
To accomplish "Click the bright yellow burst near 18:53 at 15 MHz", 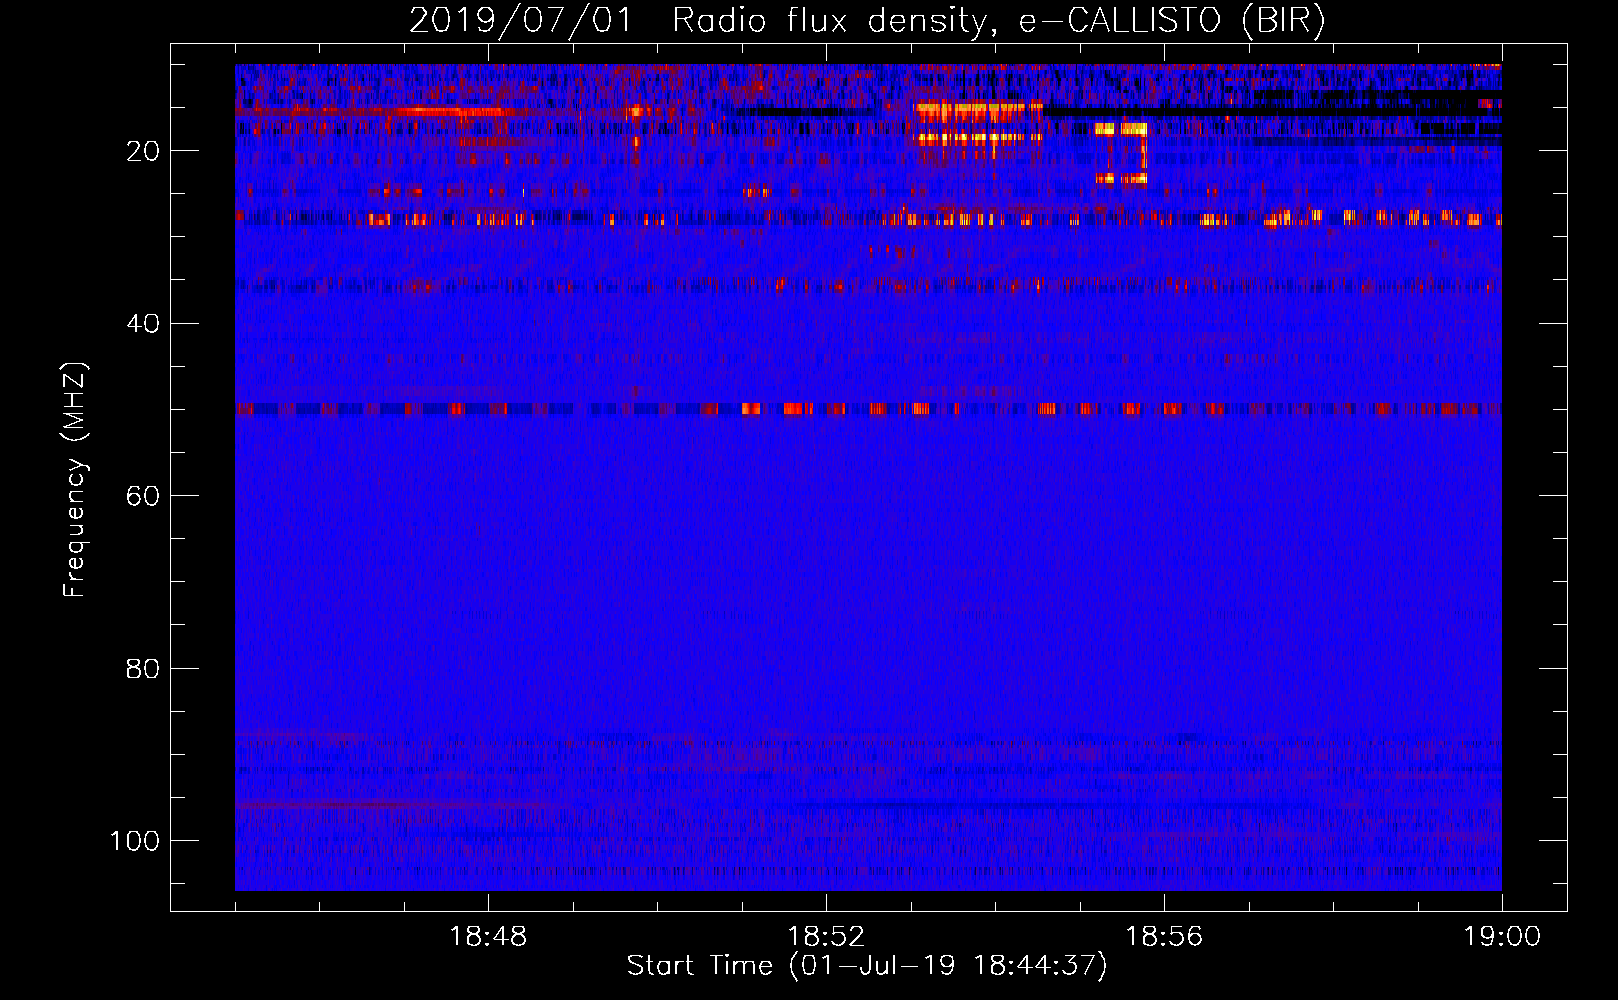I will (978, 111).
